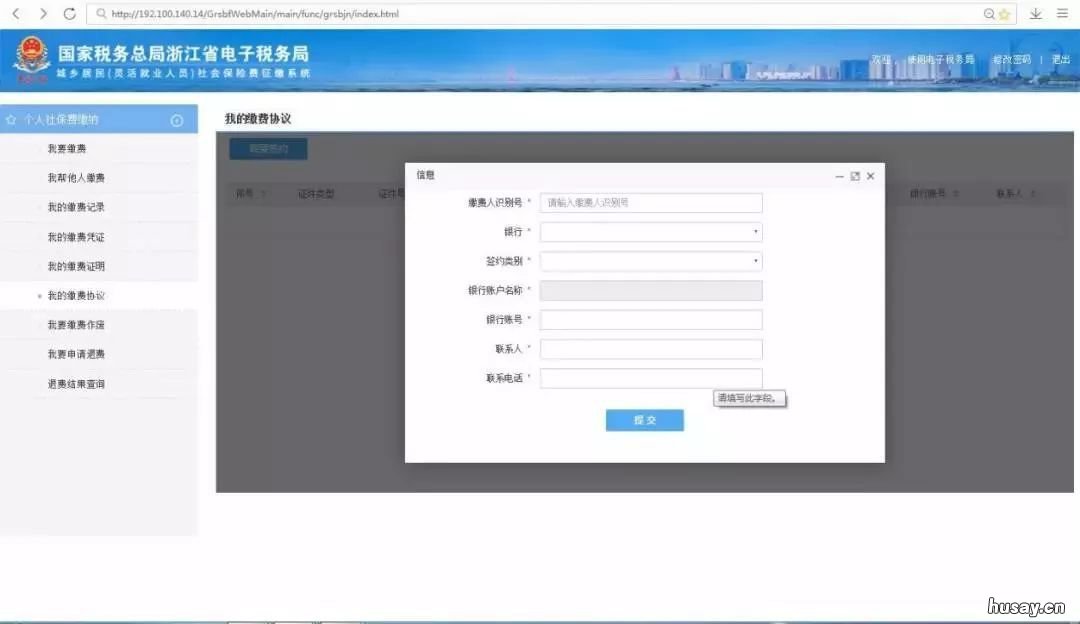Reload the page using the refresh icon
Image resolution: width=1080 pixels, height=624 pixels.
(68, 14)
